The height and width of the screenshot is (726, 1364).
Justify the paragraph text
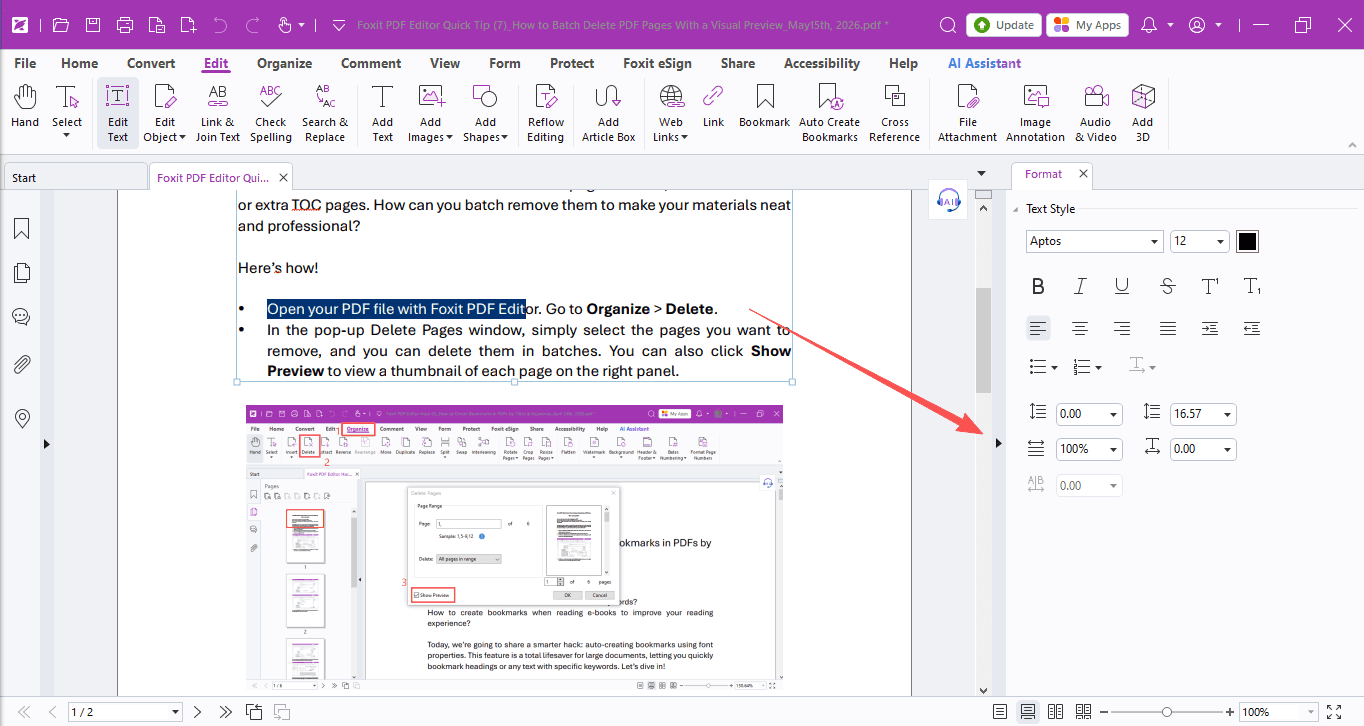(x=1167, y=328)
